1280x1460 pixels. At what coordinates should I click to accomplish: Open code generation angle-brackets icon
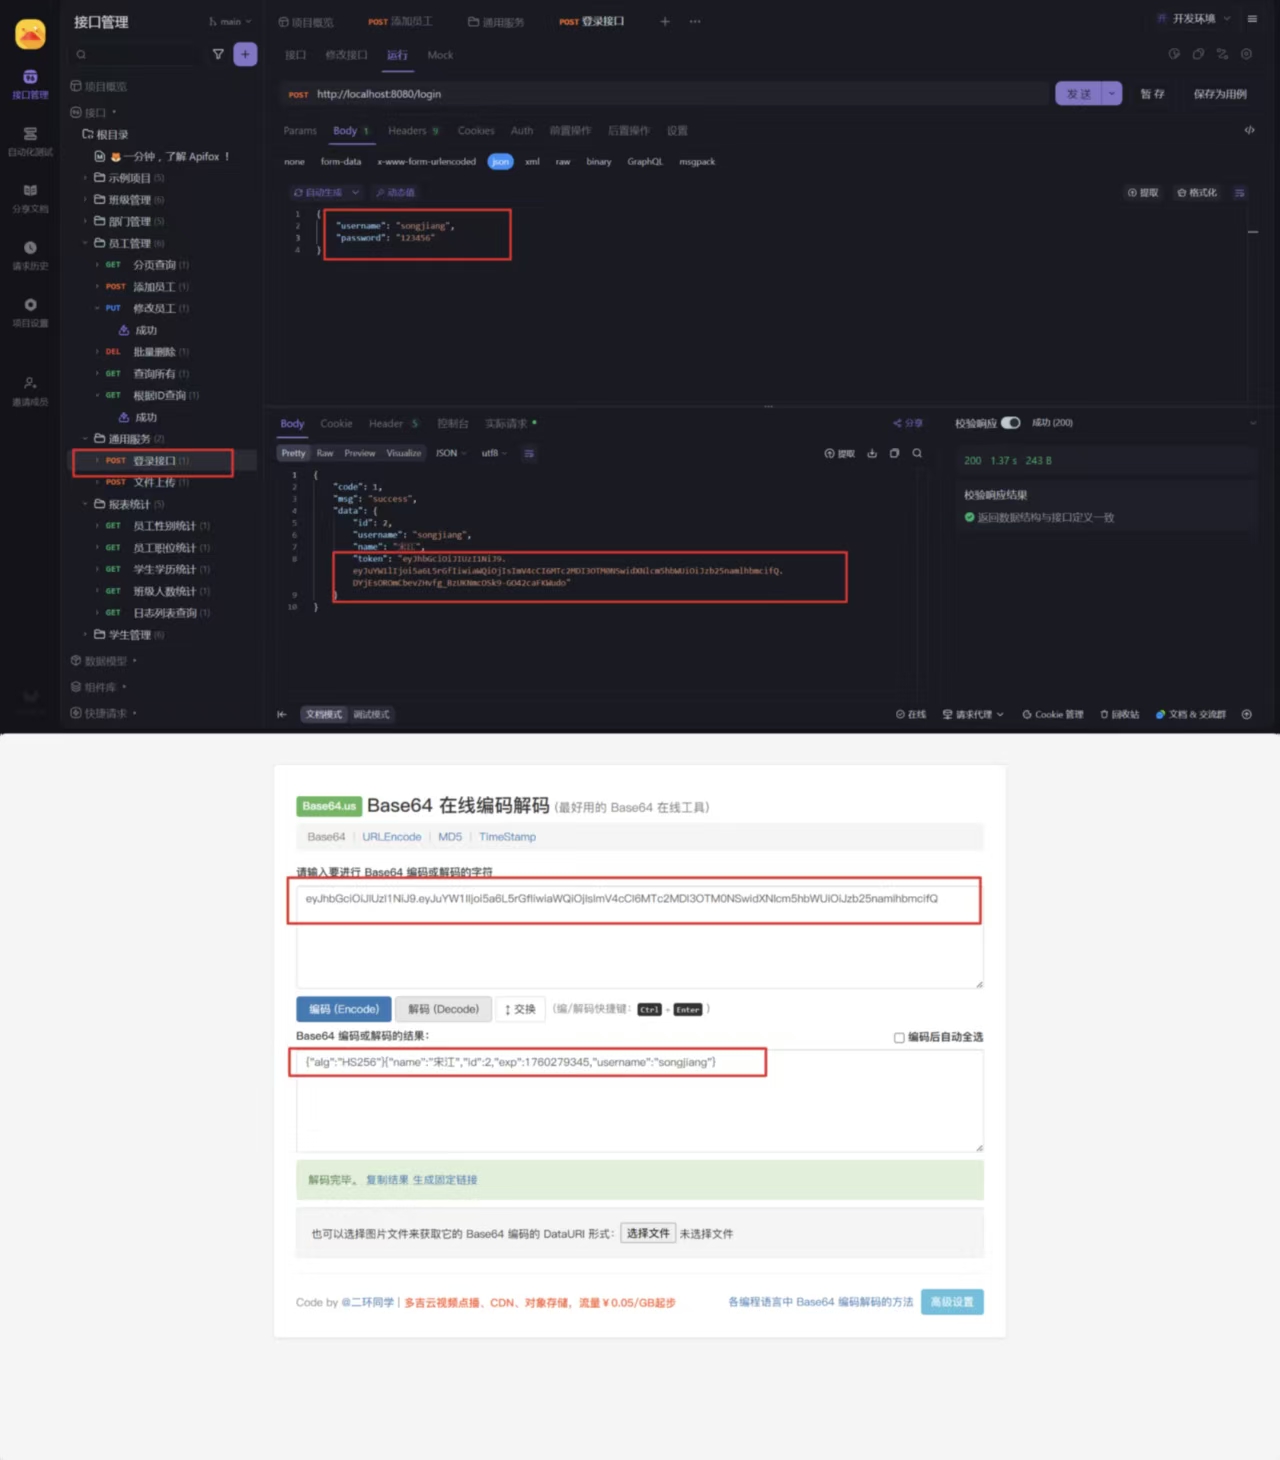pyautogui.click(x=1249, y=130)
